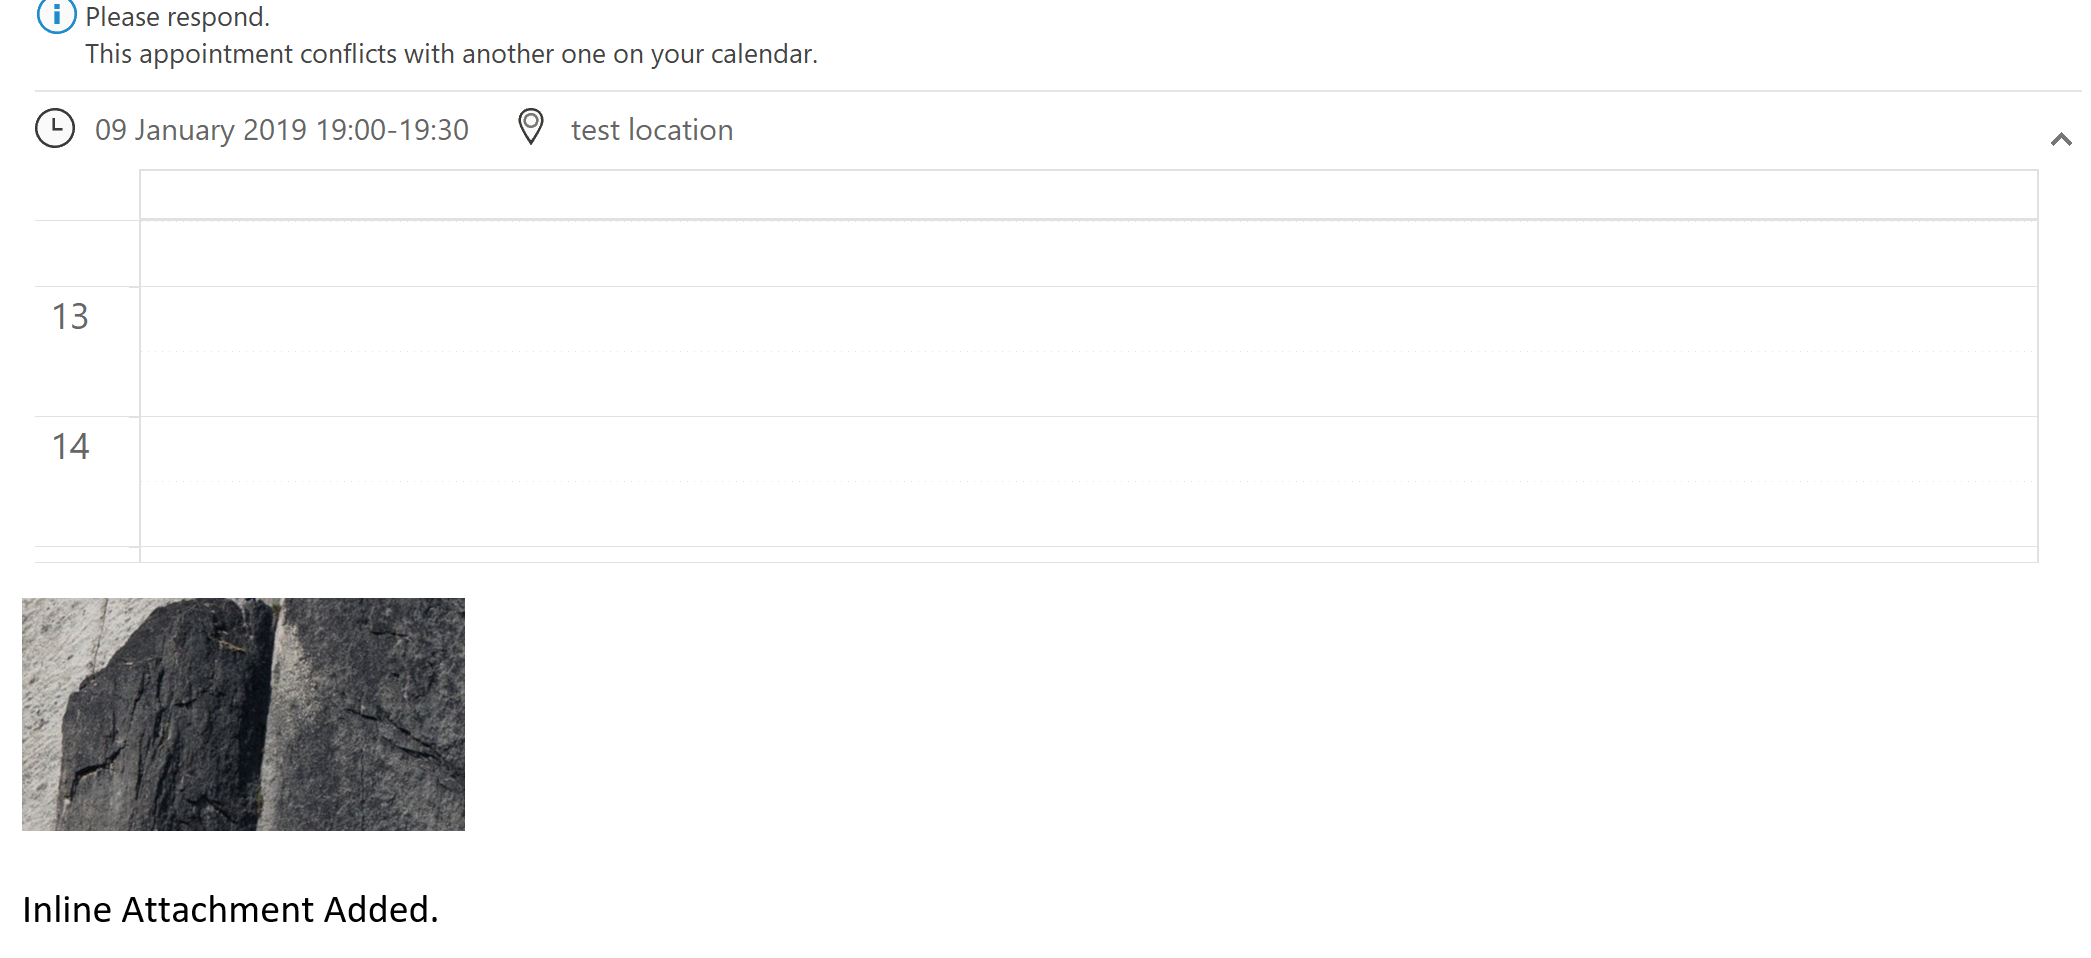Click the '09 January 2019 19:00-19:30' text

point(281,129)
